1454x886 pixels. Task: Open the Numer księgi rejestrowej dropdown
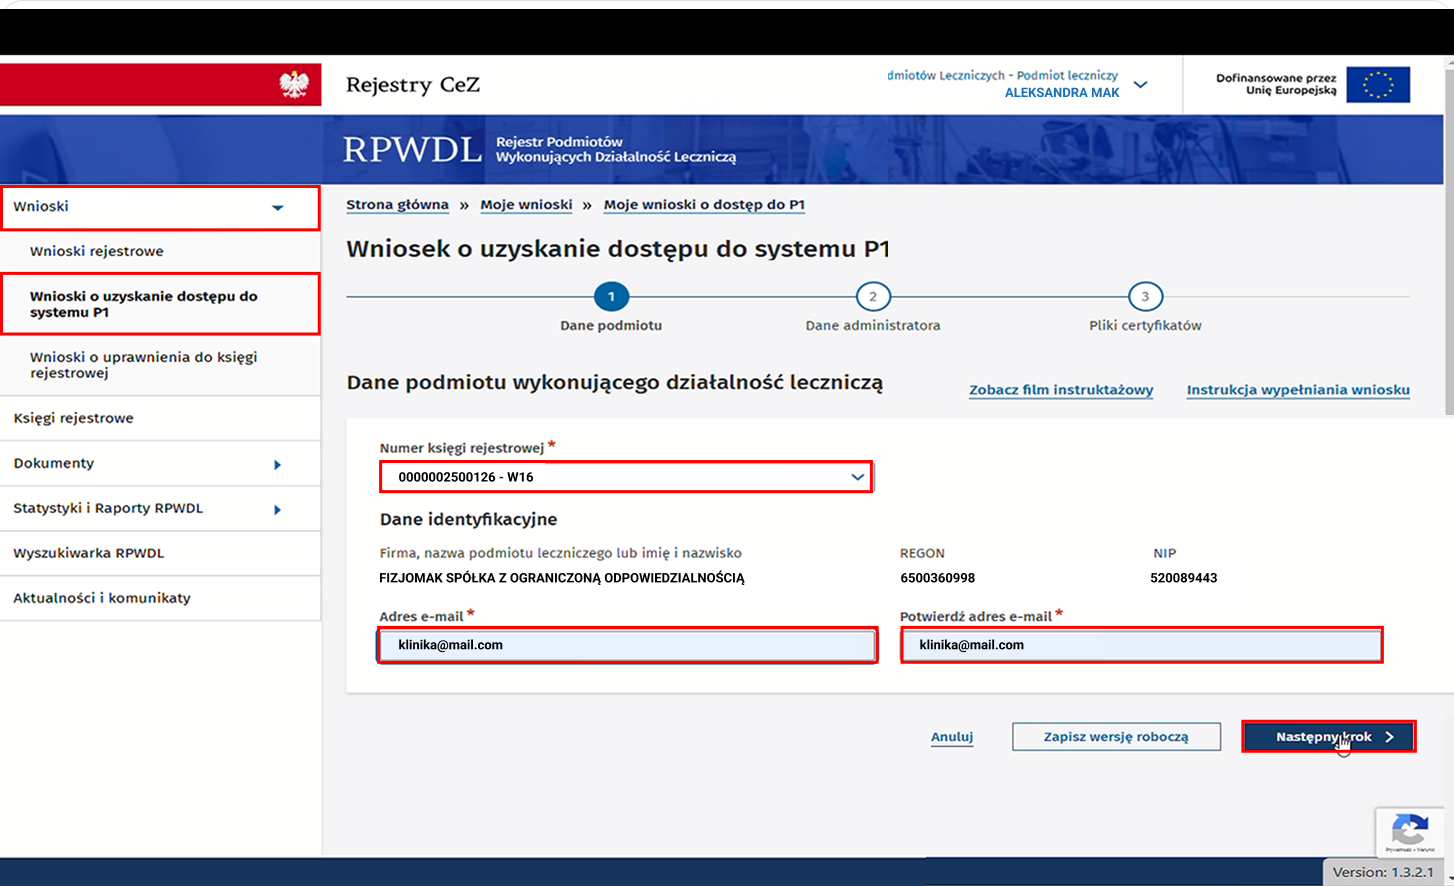625,476
